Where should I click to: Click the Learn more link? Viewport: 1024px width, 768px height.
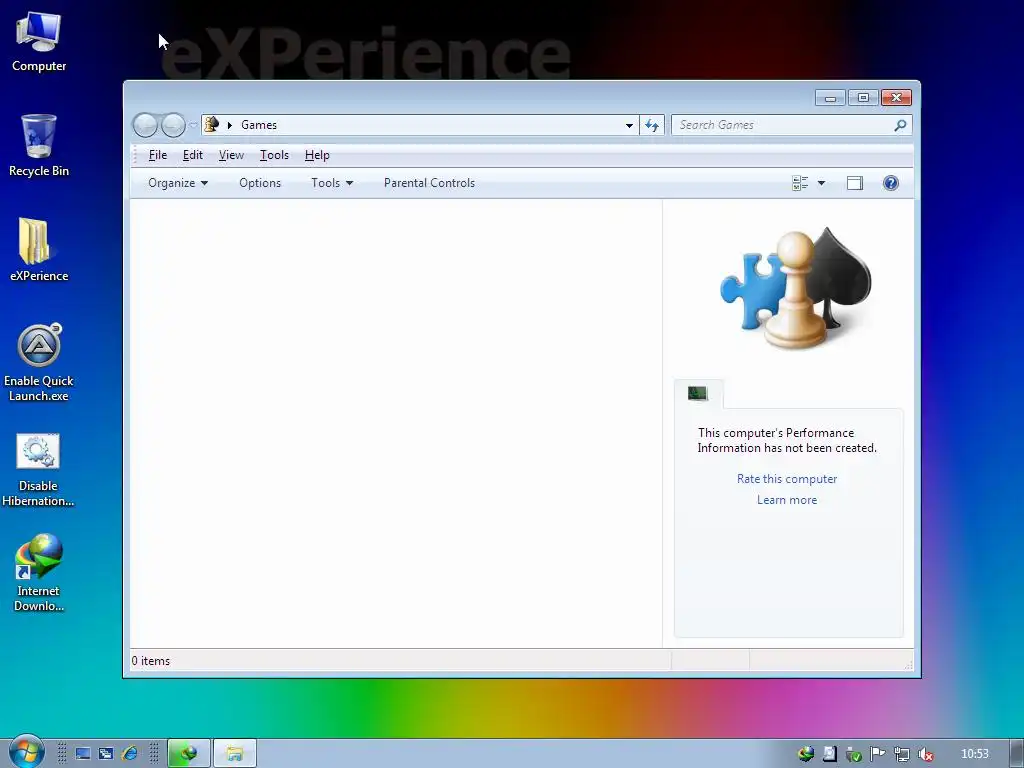click(787, 500)
